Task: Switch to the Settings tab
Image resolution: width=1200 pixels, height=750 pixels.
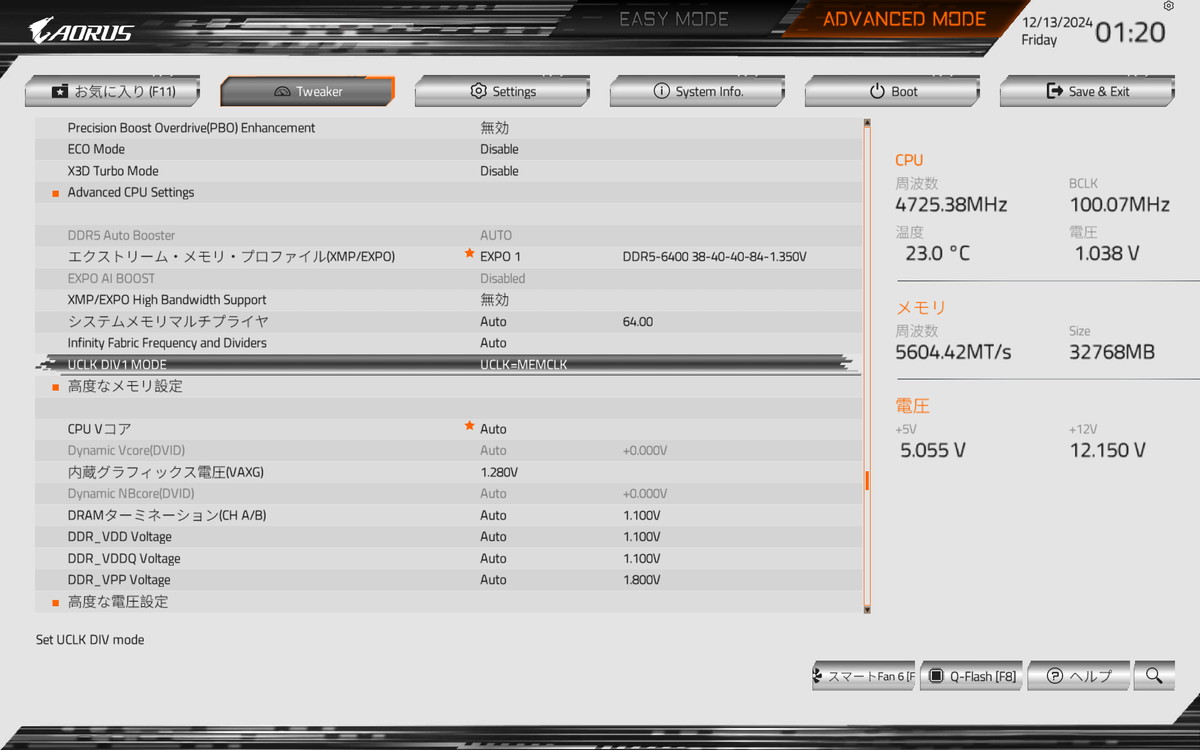Action: (x=502, y=91)
